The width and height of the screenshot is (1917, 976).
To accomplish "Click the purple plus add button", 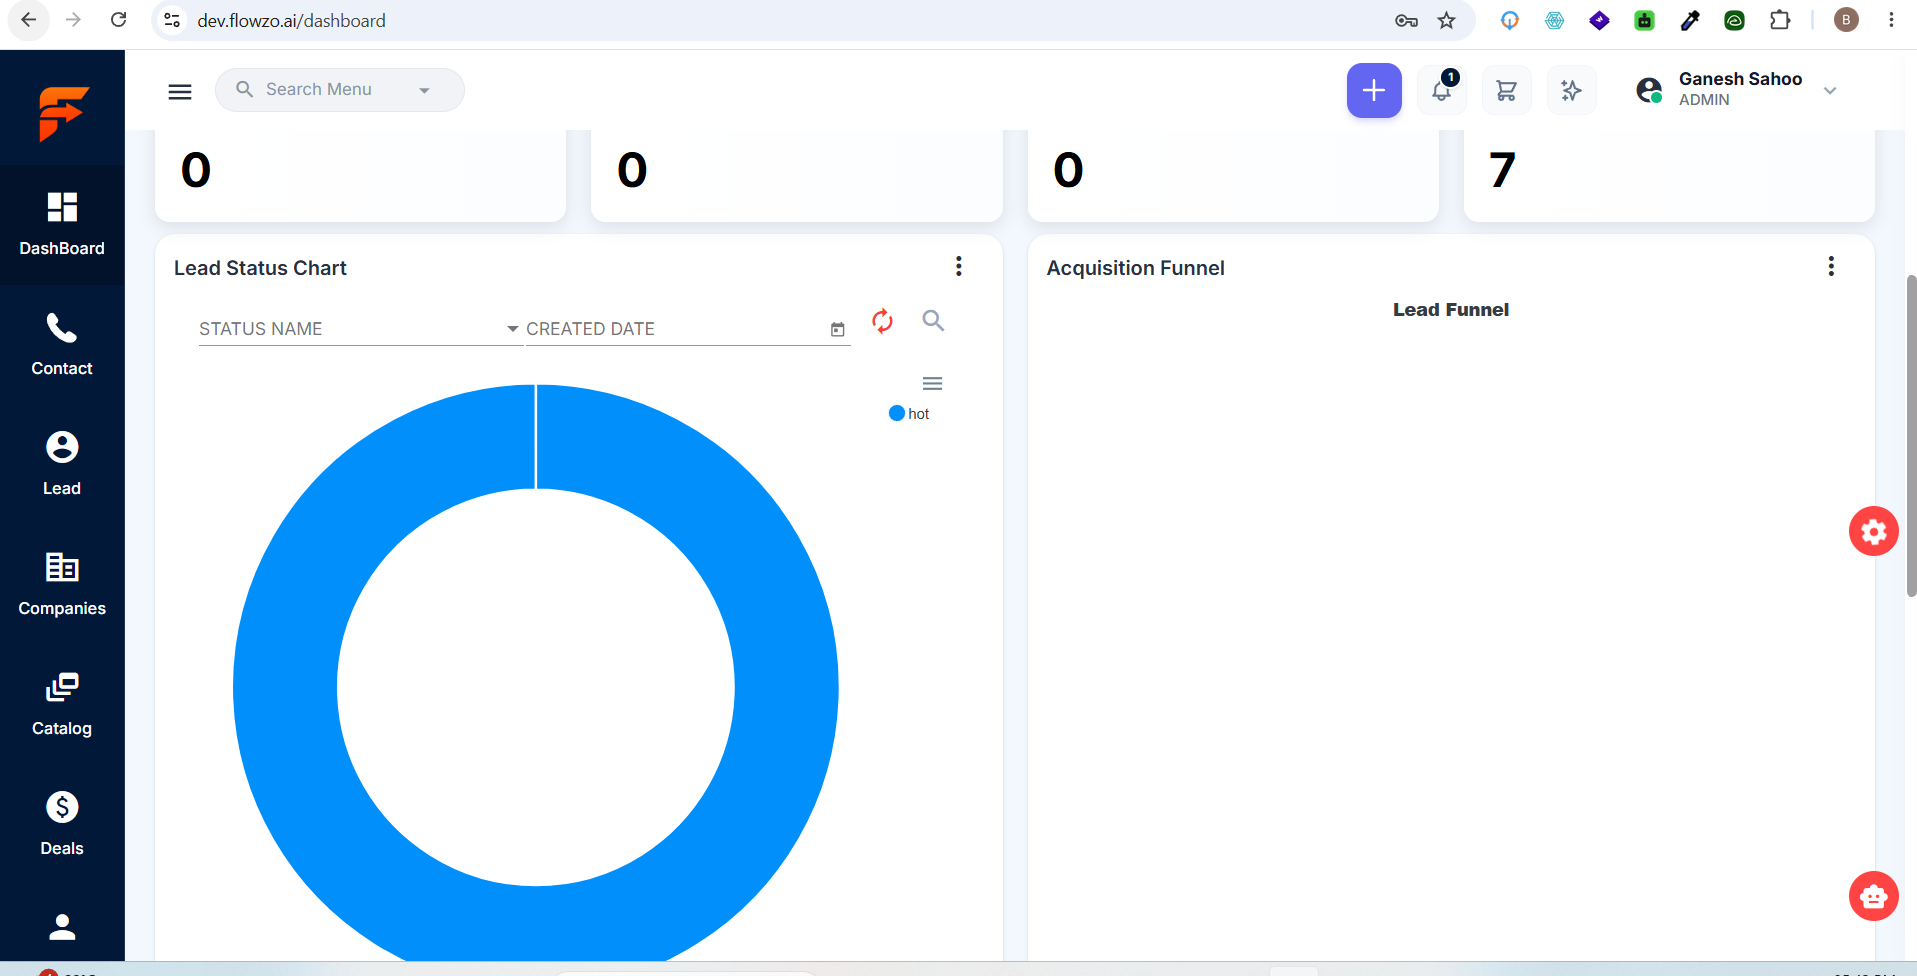I will [1374, 90].
